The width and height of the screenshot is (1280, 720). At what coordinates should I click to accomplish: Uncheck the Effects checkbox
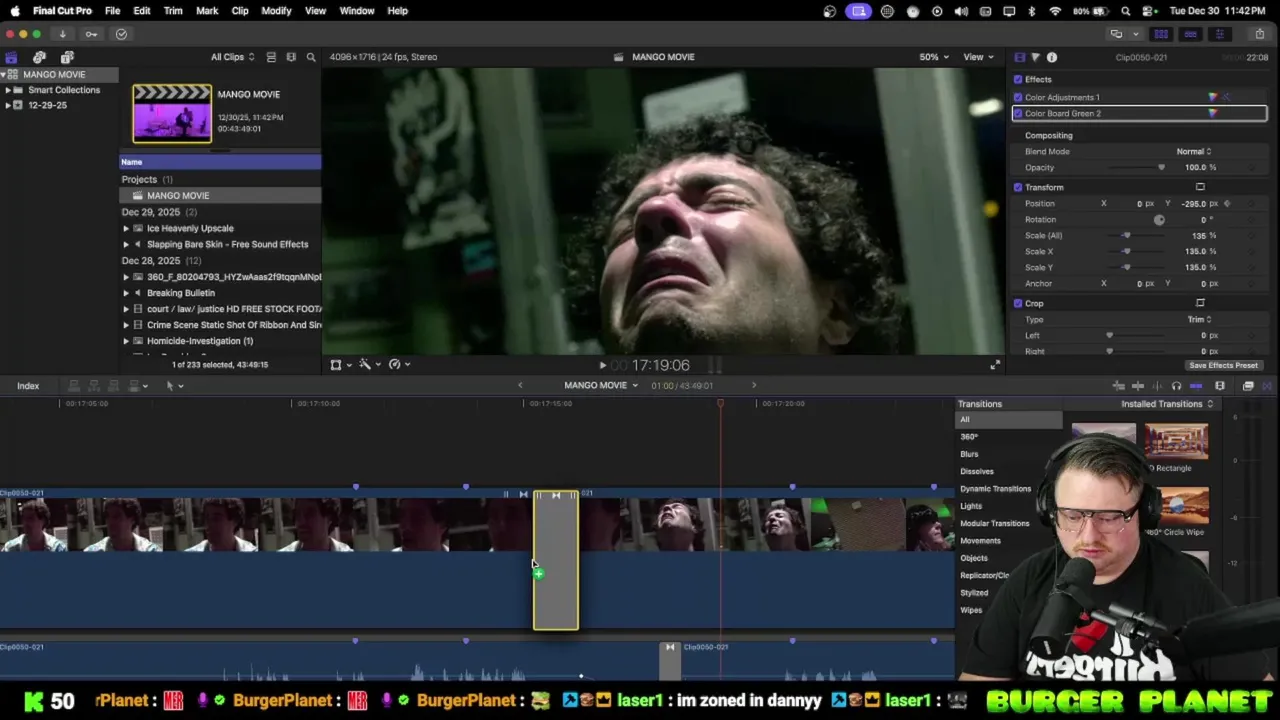pos(1018,79)
